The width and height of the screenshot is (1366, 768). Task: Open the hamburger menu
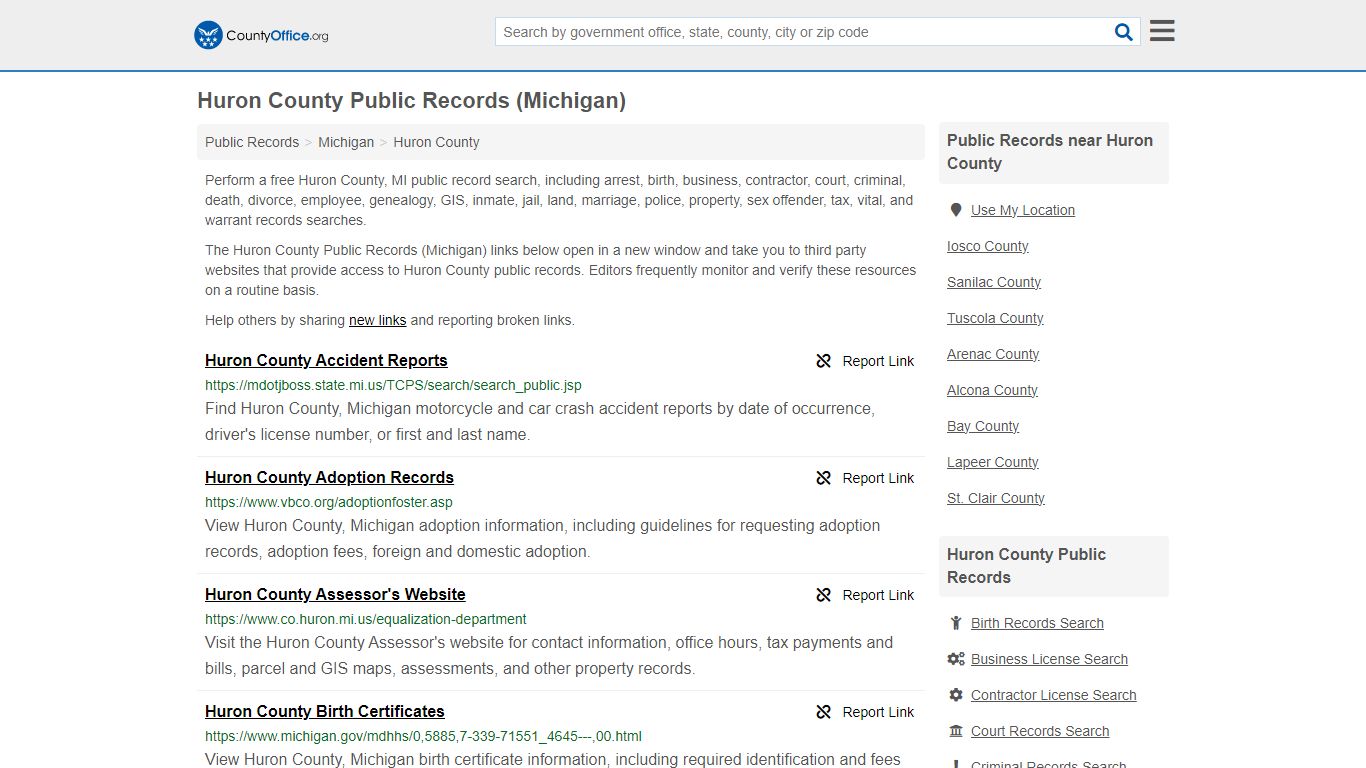tap(1162, 31)
